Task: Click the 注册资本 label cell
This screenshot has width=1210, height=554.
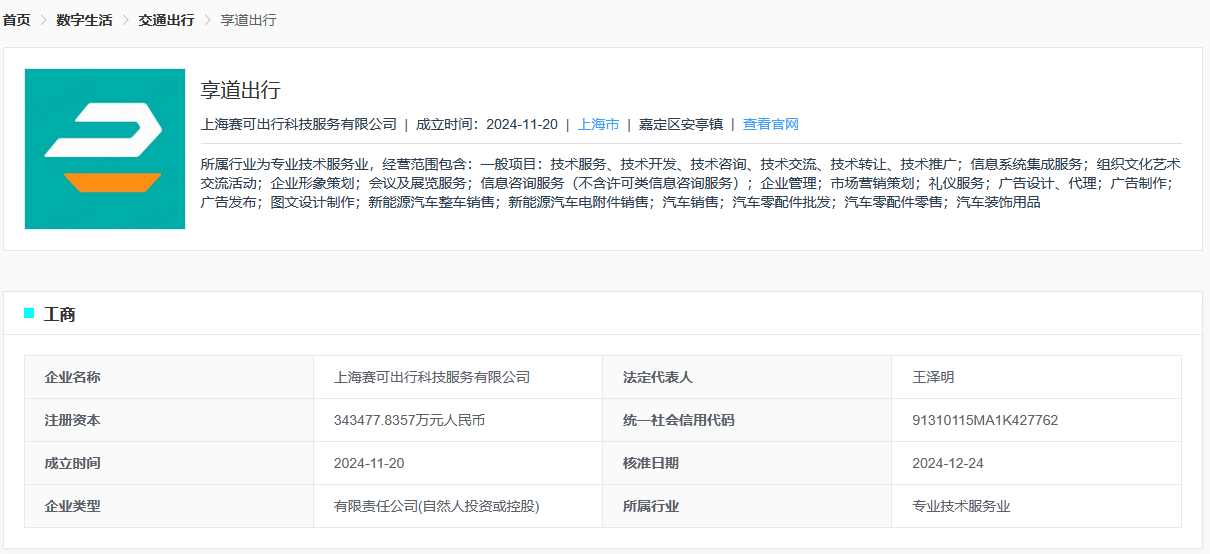Action: [169, 420]
